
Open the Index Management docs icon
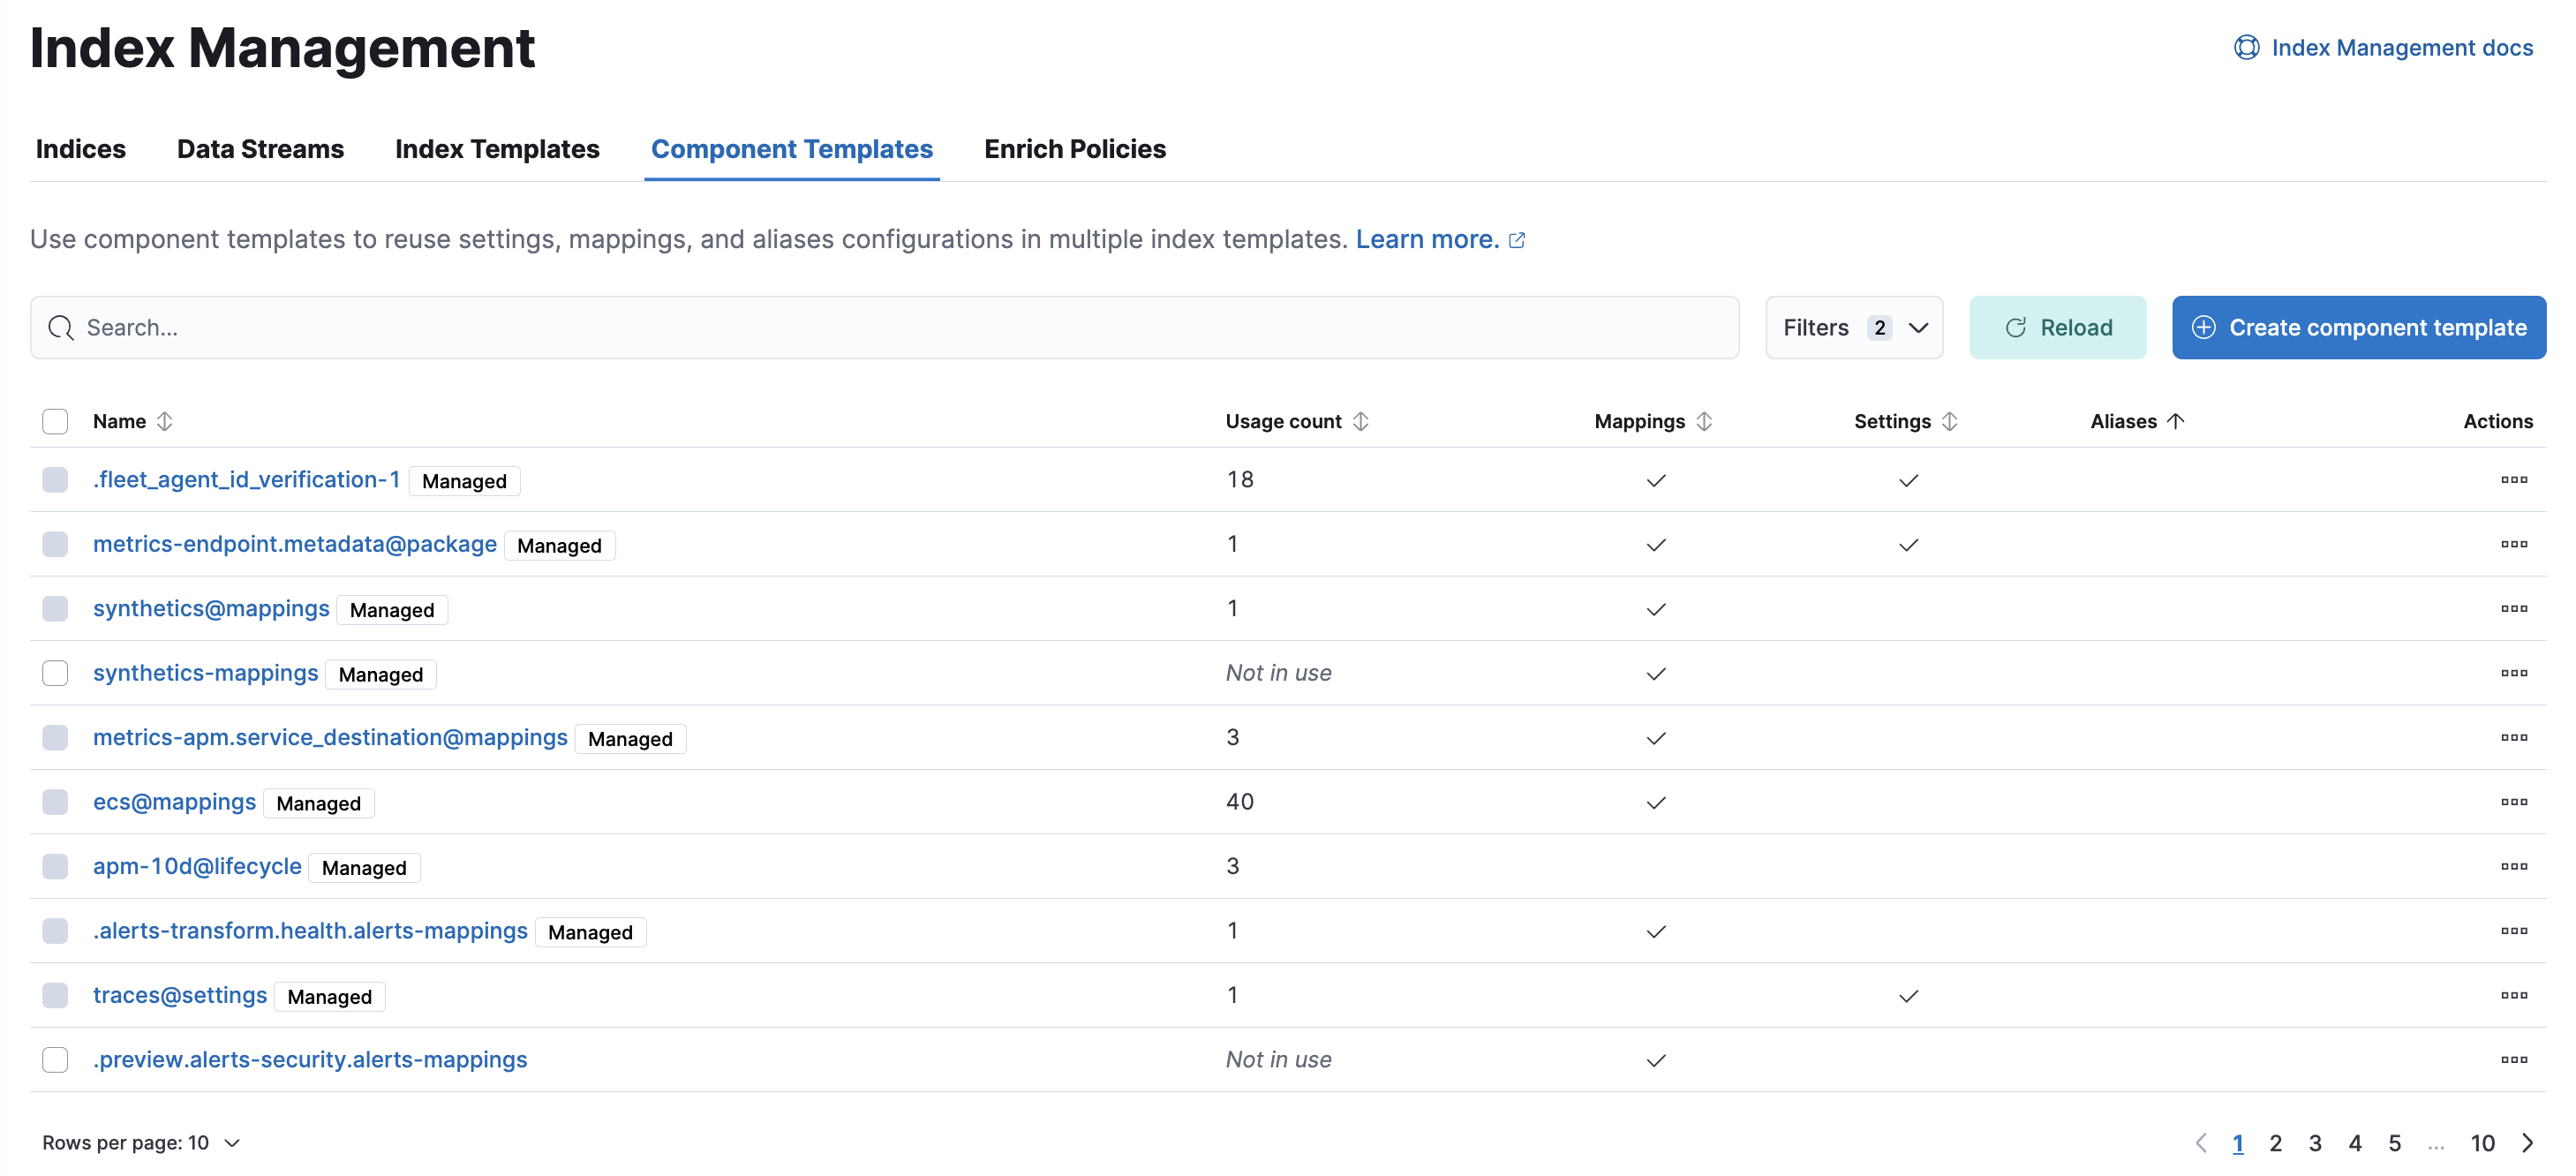(2246, 47)
